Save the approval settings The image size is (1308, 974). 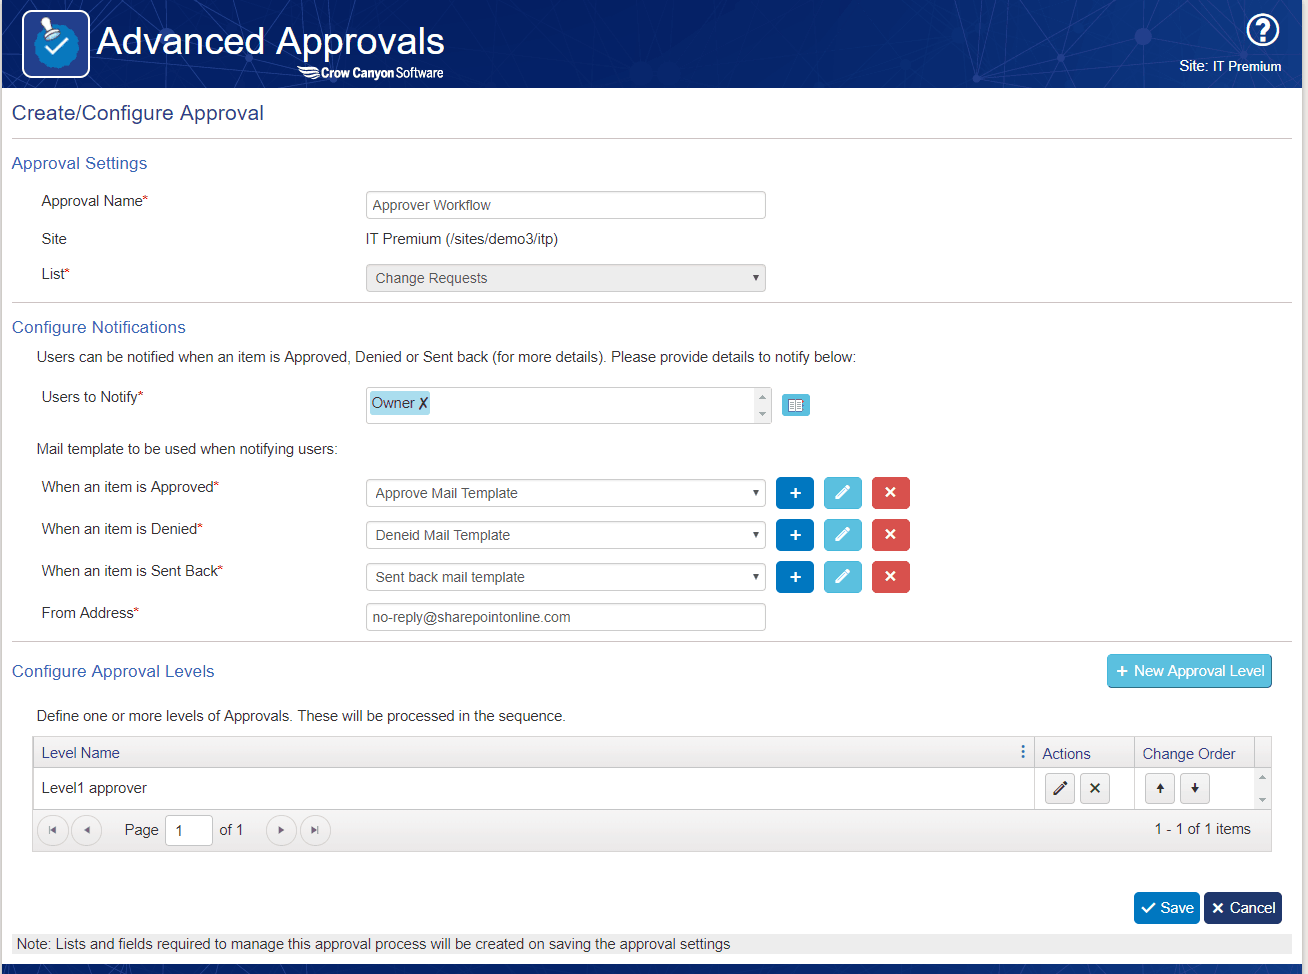[x=1166, y=908]
